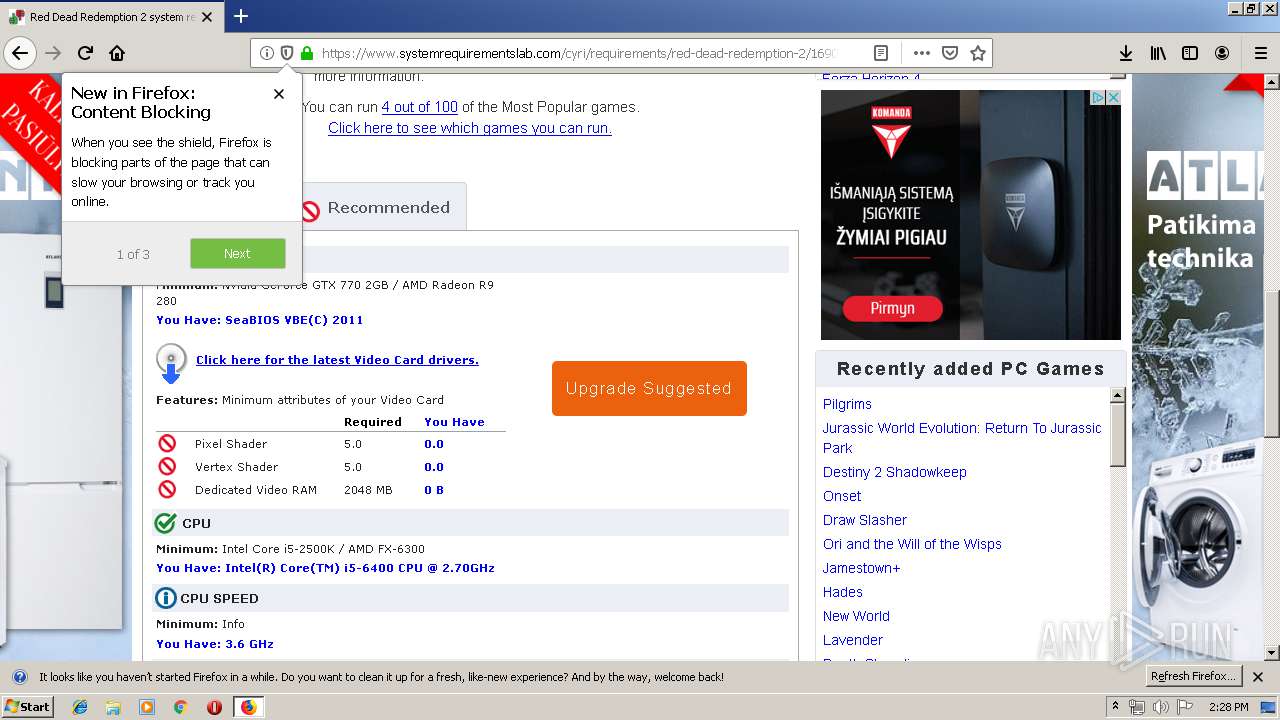The width and height of the screenshot is (1280, 720).
Task: Open the Jamestown+ link
Action: tap(861, 568)
